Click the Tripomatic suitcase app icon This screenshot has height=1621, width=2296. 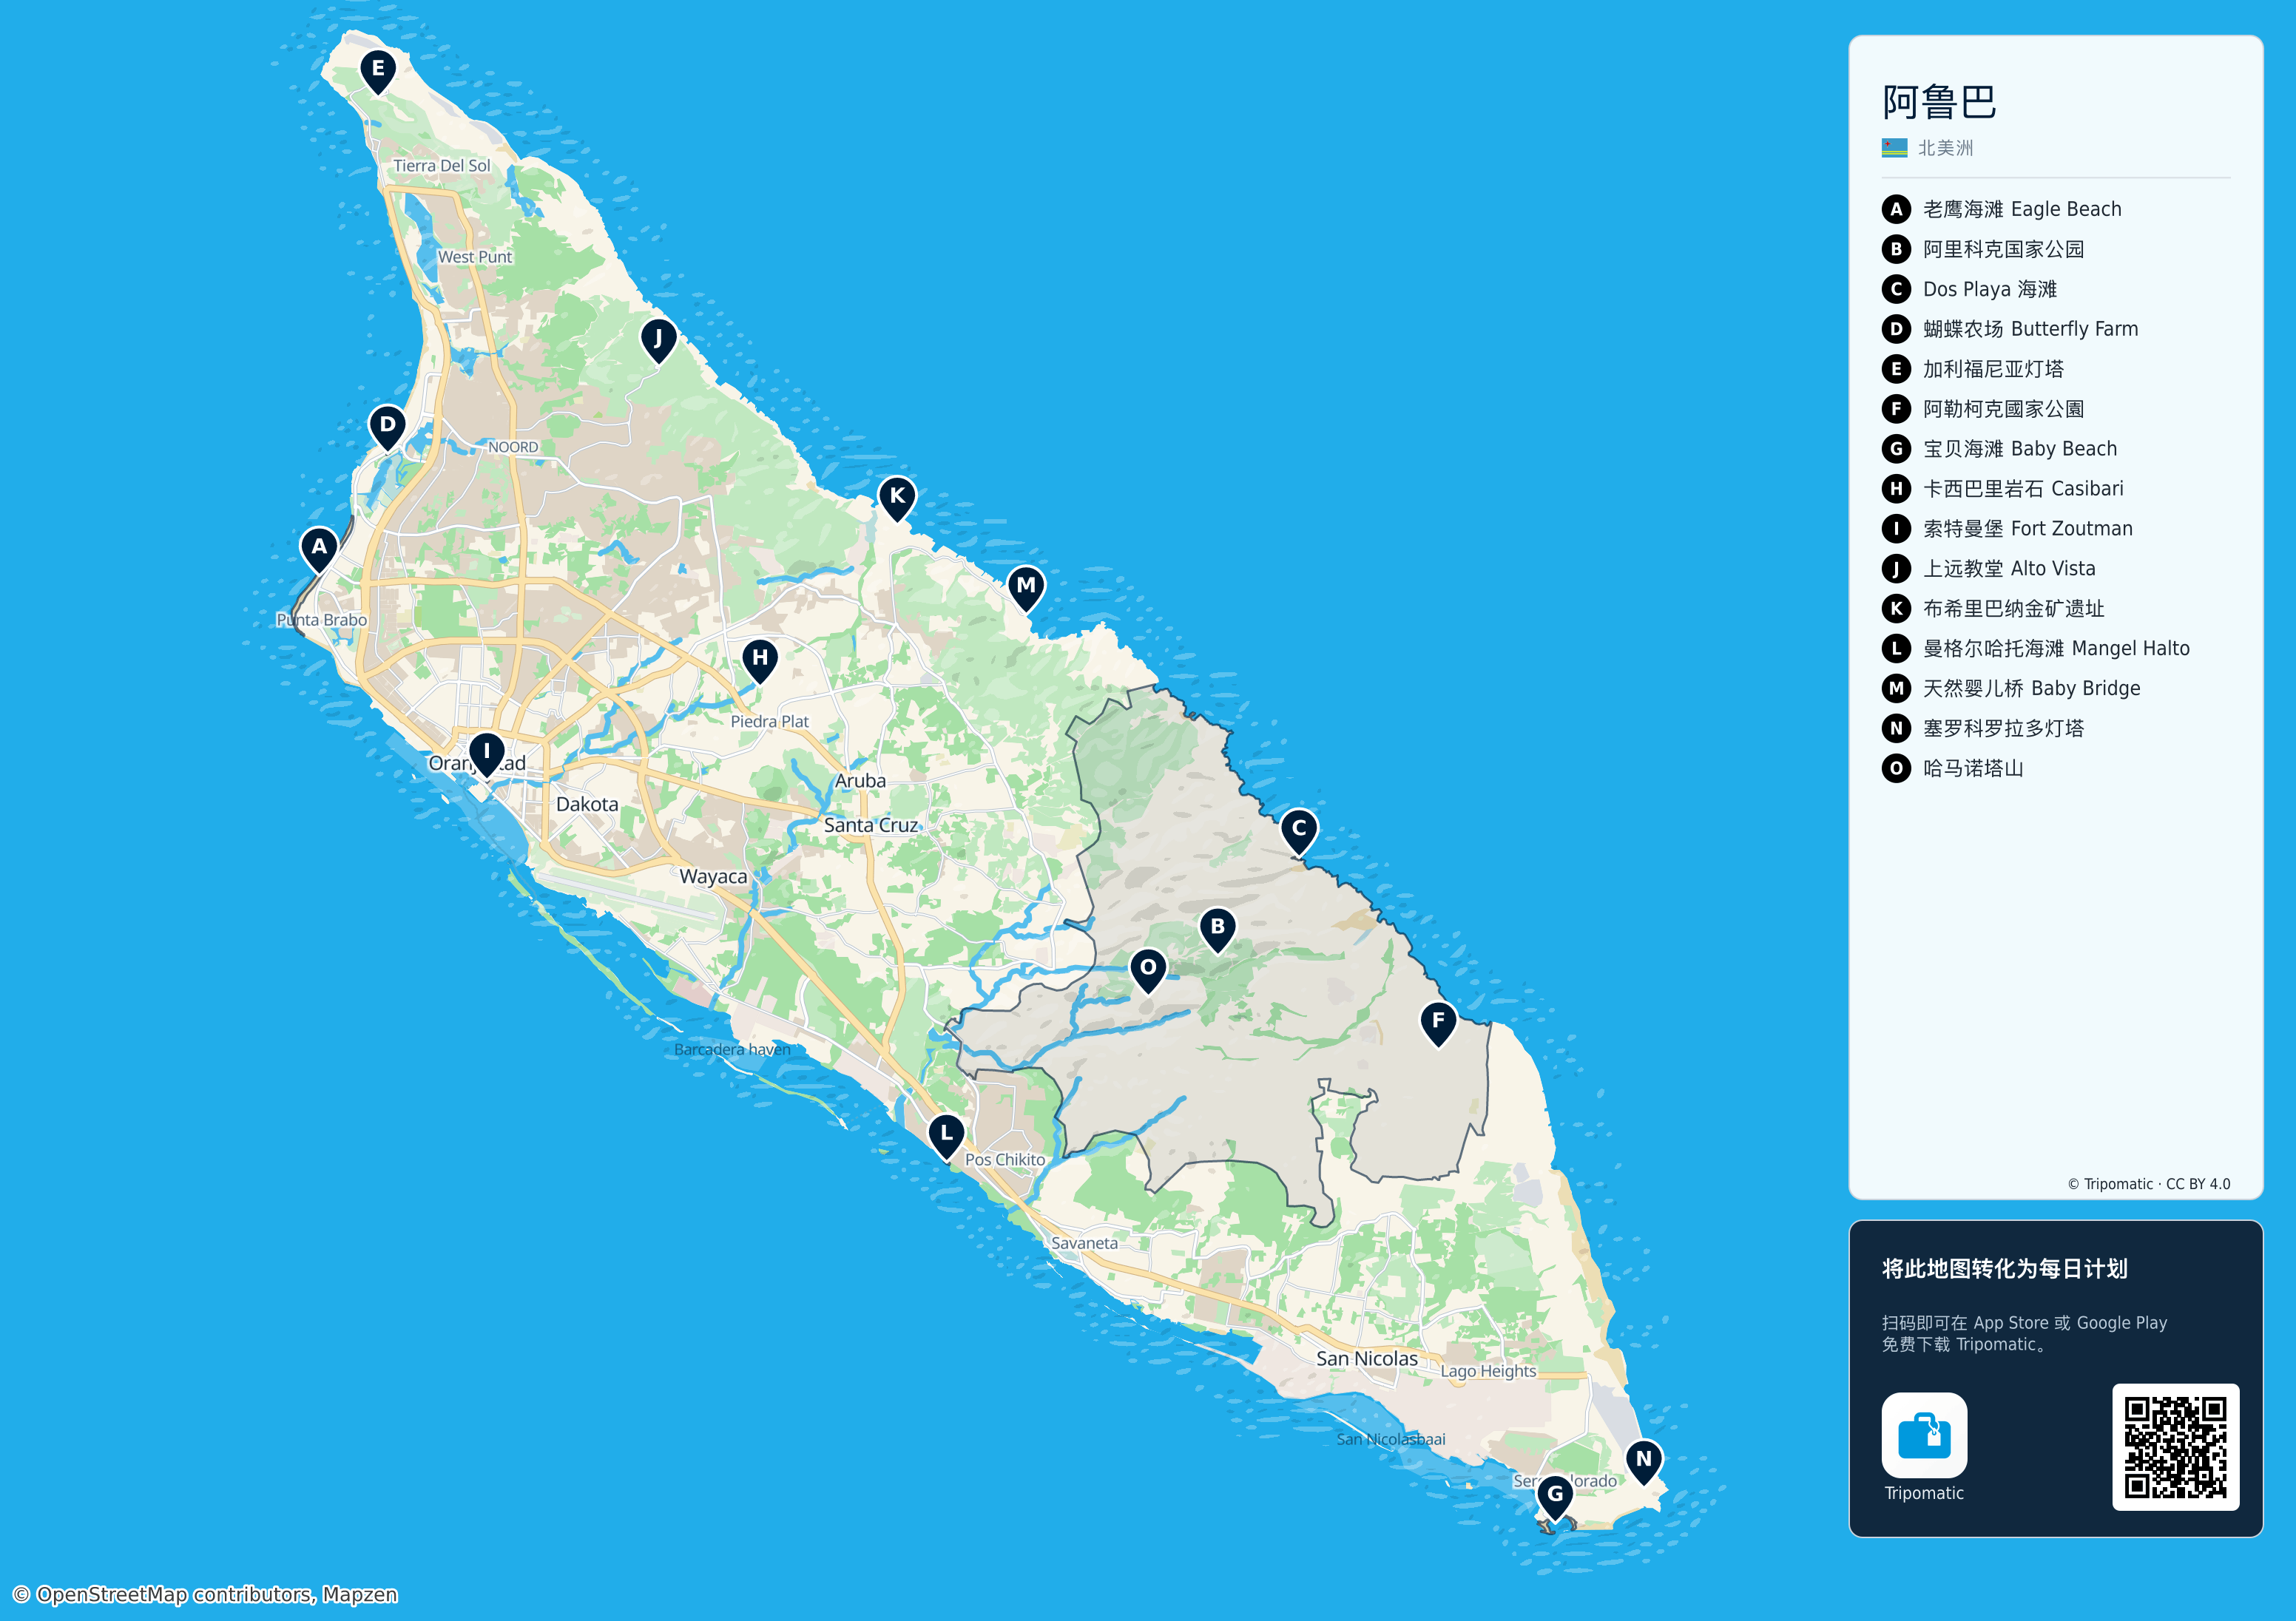tap(1924, 1435)
